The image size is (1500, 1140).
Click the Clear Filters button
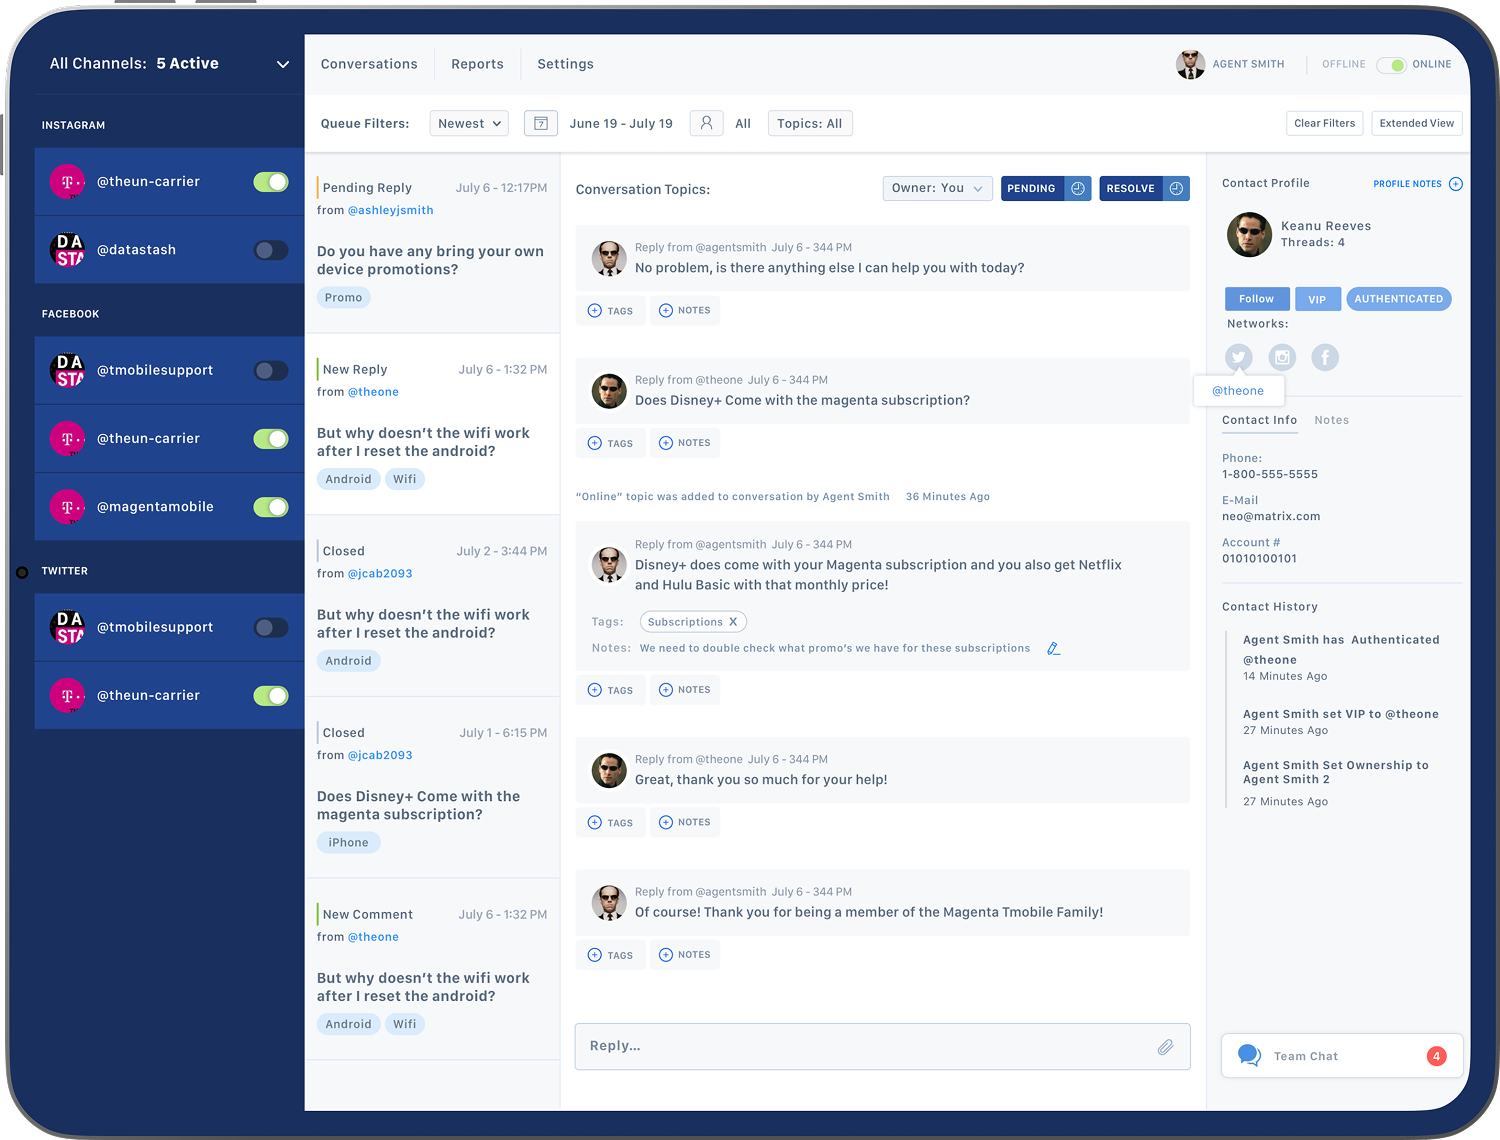pyautogui.click(x=1324, y=123)
